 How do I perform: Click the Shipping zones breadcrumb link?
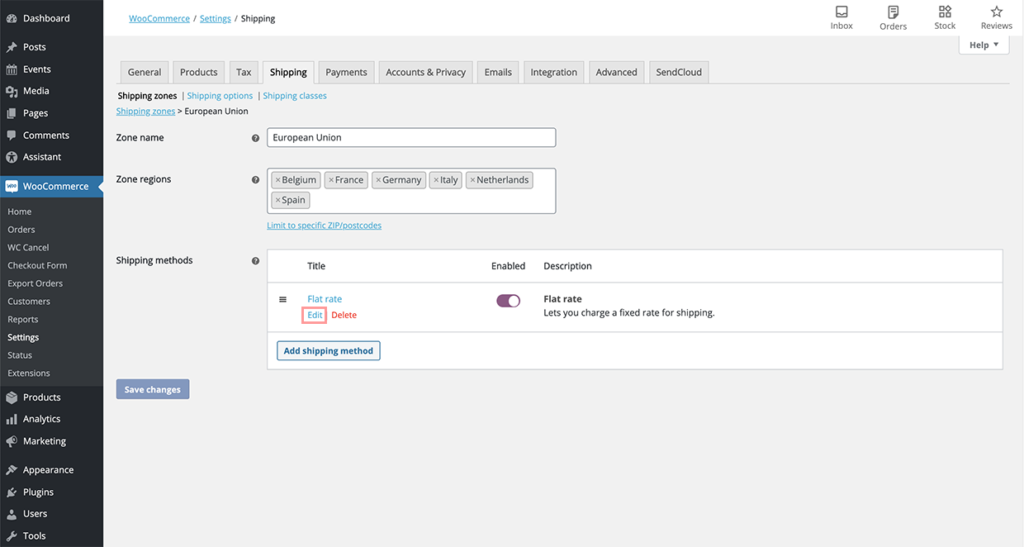tap(146, 112)
